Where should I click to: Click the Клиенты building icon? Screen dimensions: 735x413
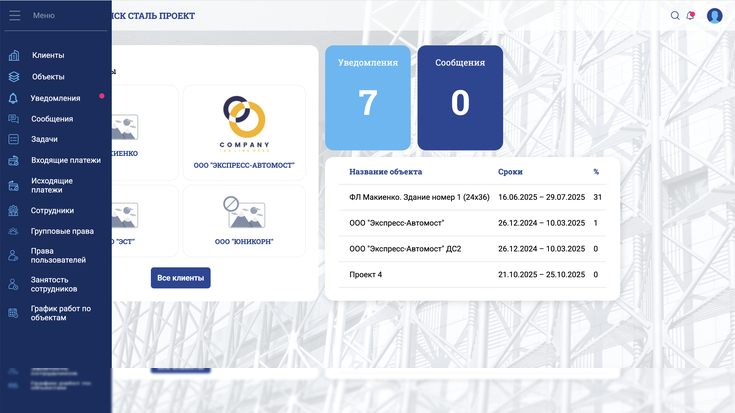pyautogui.click(x=14, y=55)
